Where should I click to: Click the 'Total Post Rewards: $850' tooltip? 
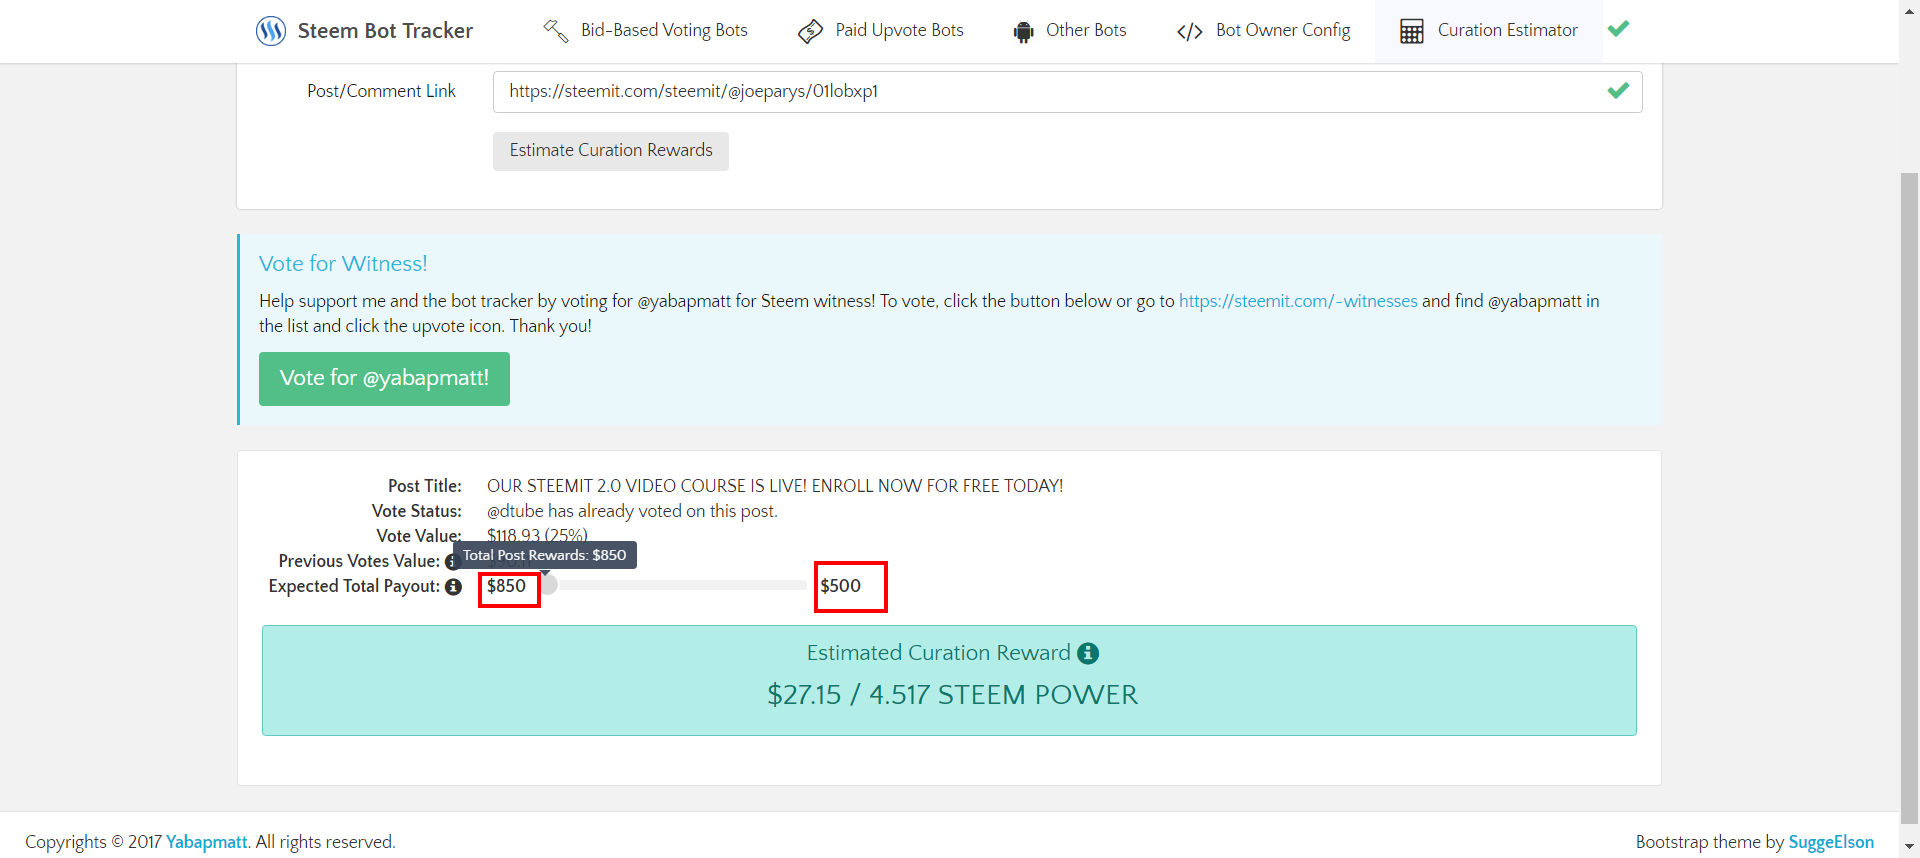(545, 555)
